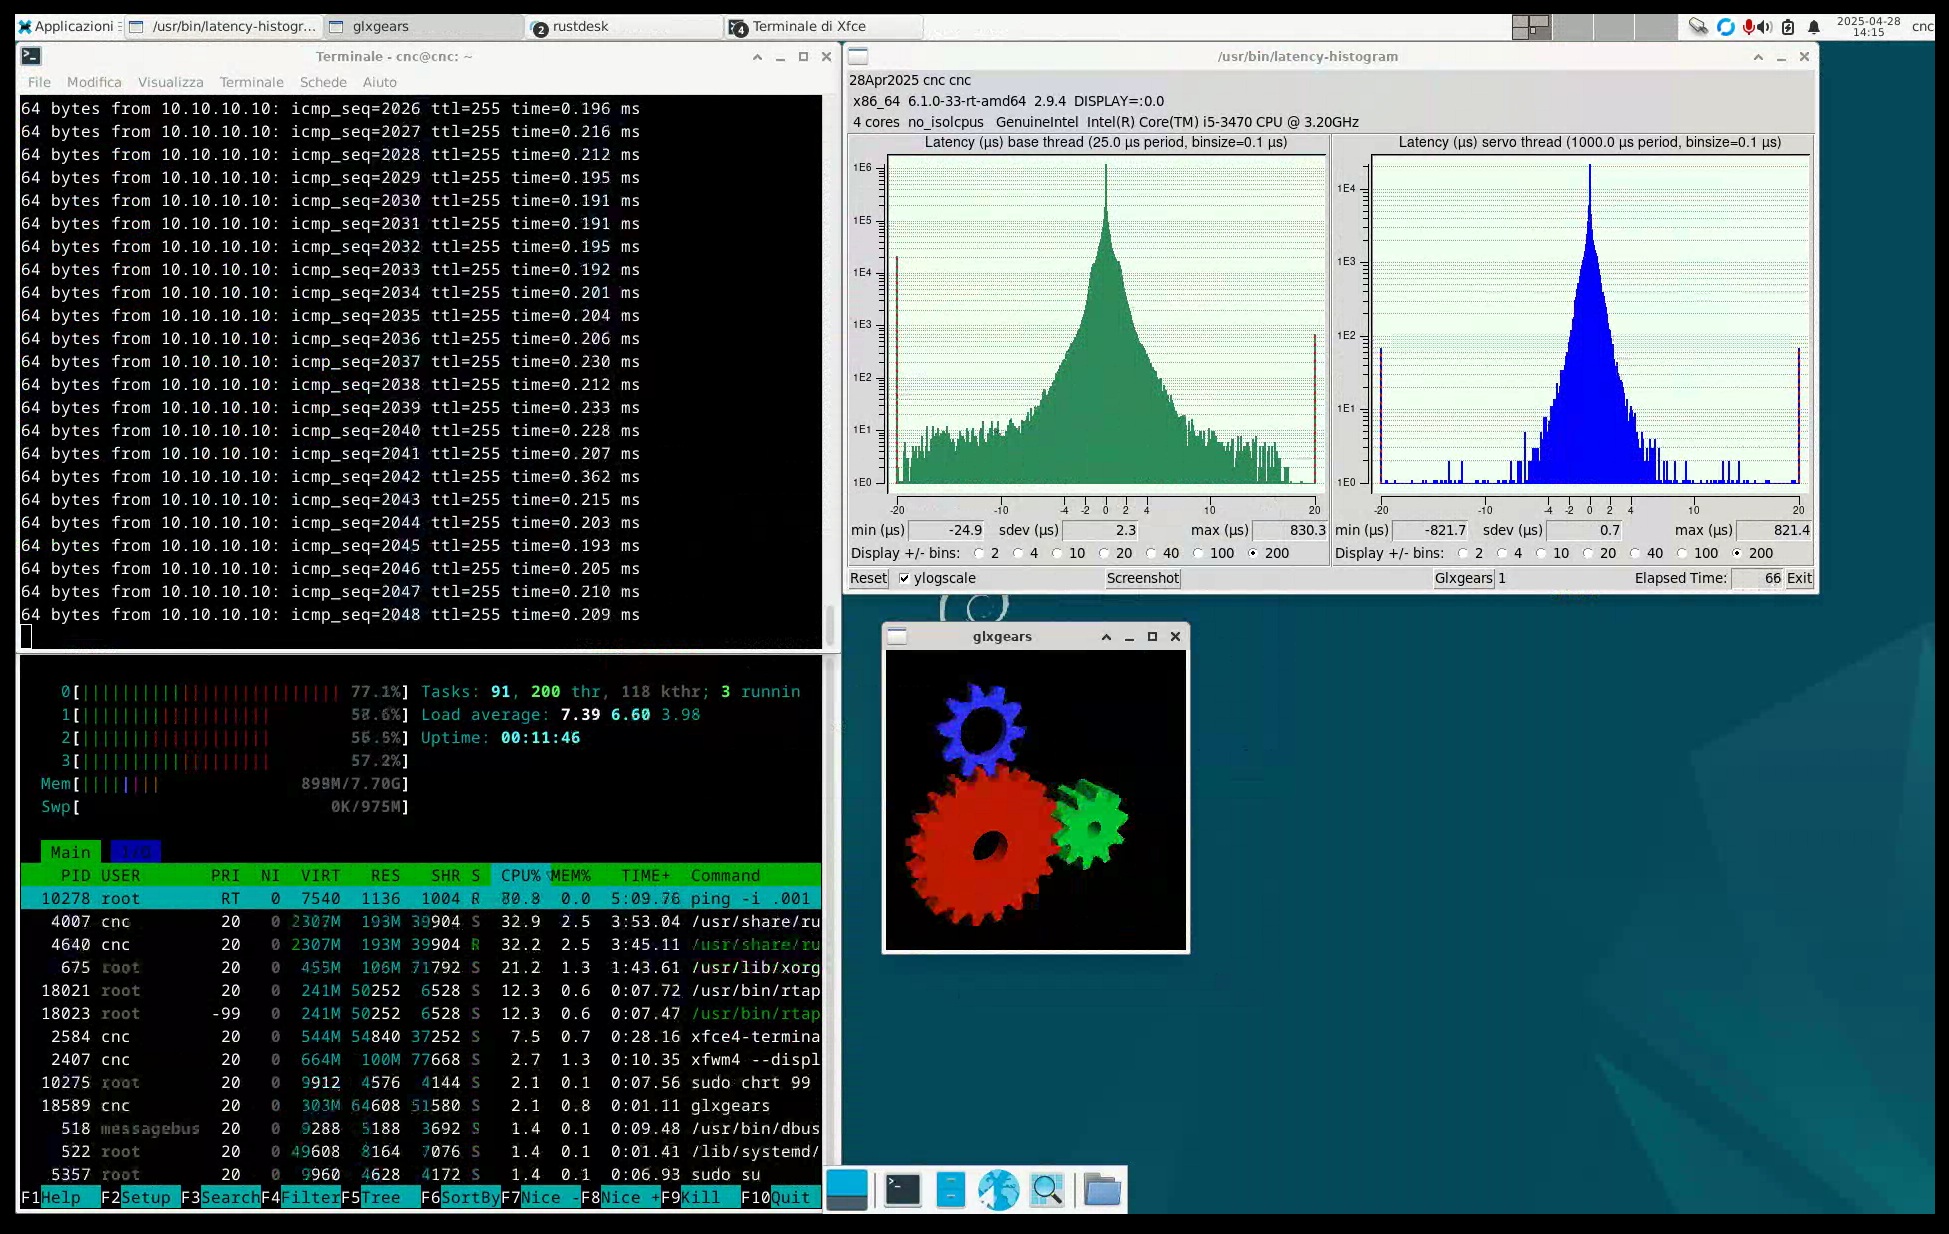Image resolution: width=1949 pixels, height=1234 pixels.
Task: Select base thread bins radio 100
Action: tap(1198, 553)
